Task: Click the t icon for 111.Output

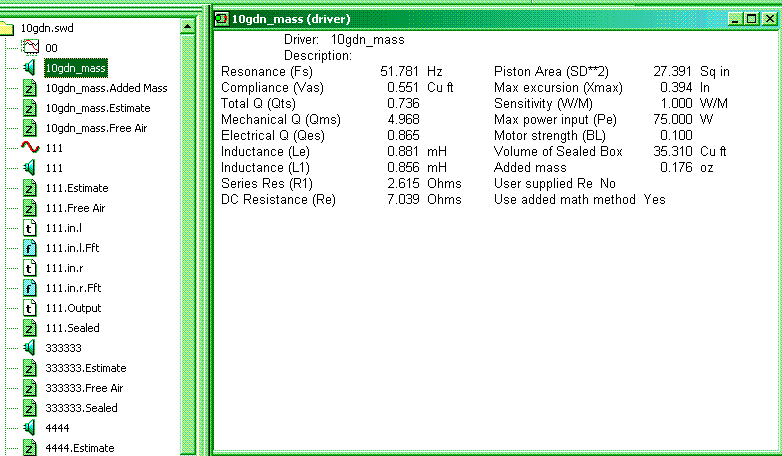Action: 30,308
